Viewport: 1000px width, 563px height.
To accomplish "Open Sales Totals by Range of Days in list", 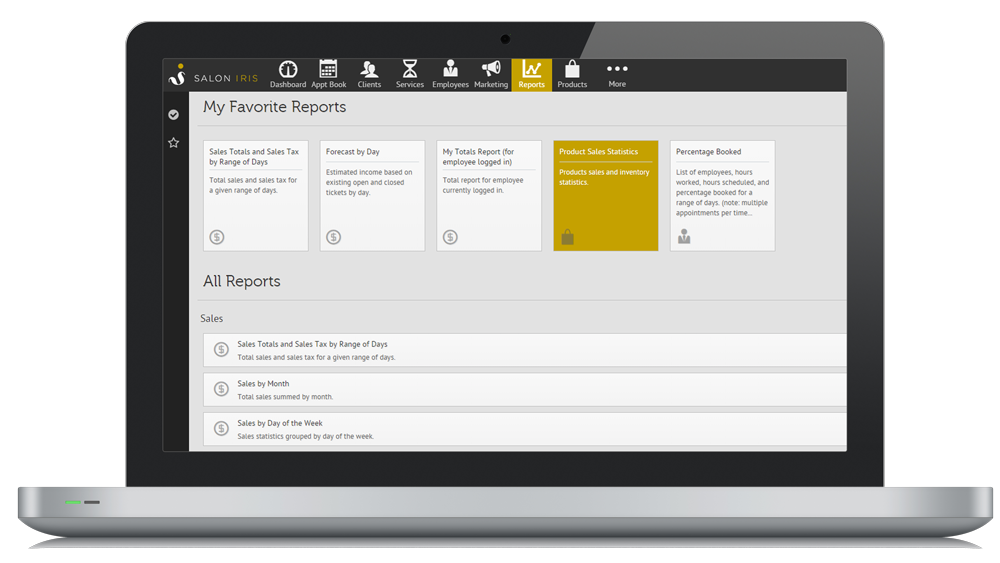I will pos(525,350).
